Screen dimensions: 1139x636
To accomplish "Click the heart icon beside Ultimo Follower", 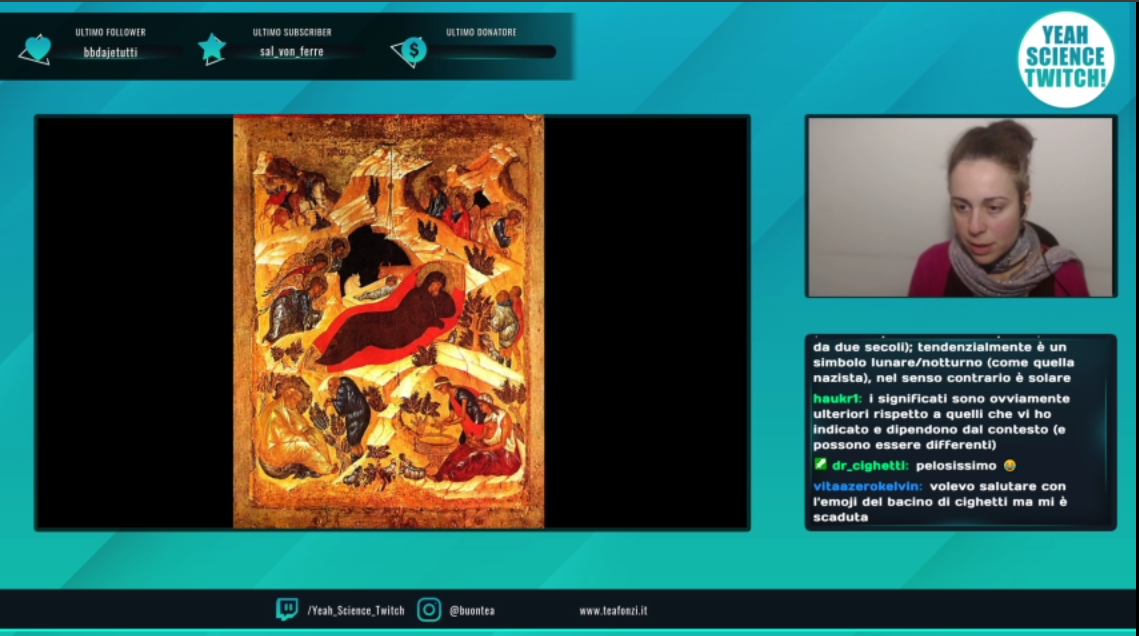I will pos(36,49).
